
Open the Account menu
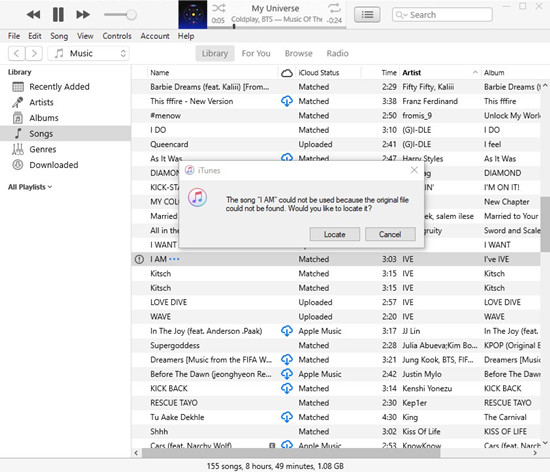(x=155, y=36)
